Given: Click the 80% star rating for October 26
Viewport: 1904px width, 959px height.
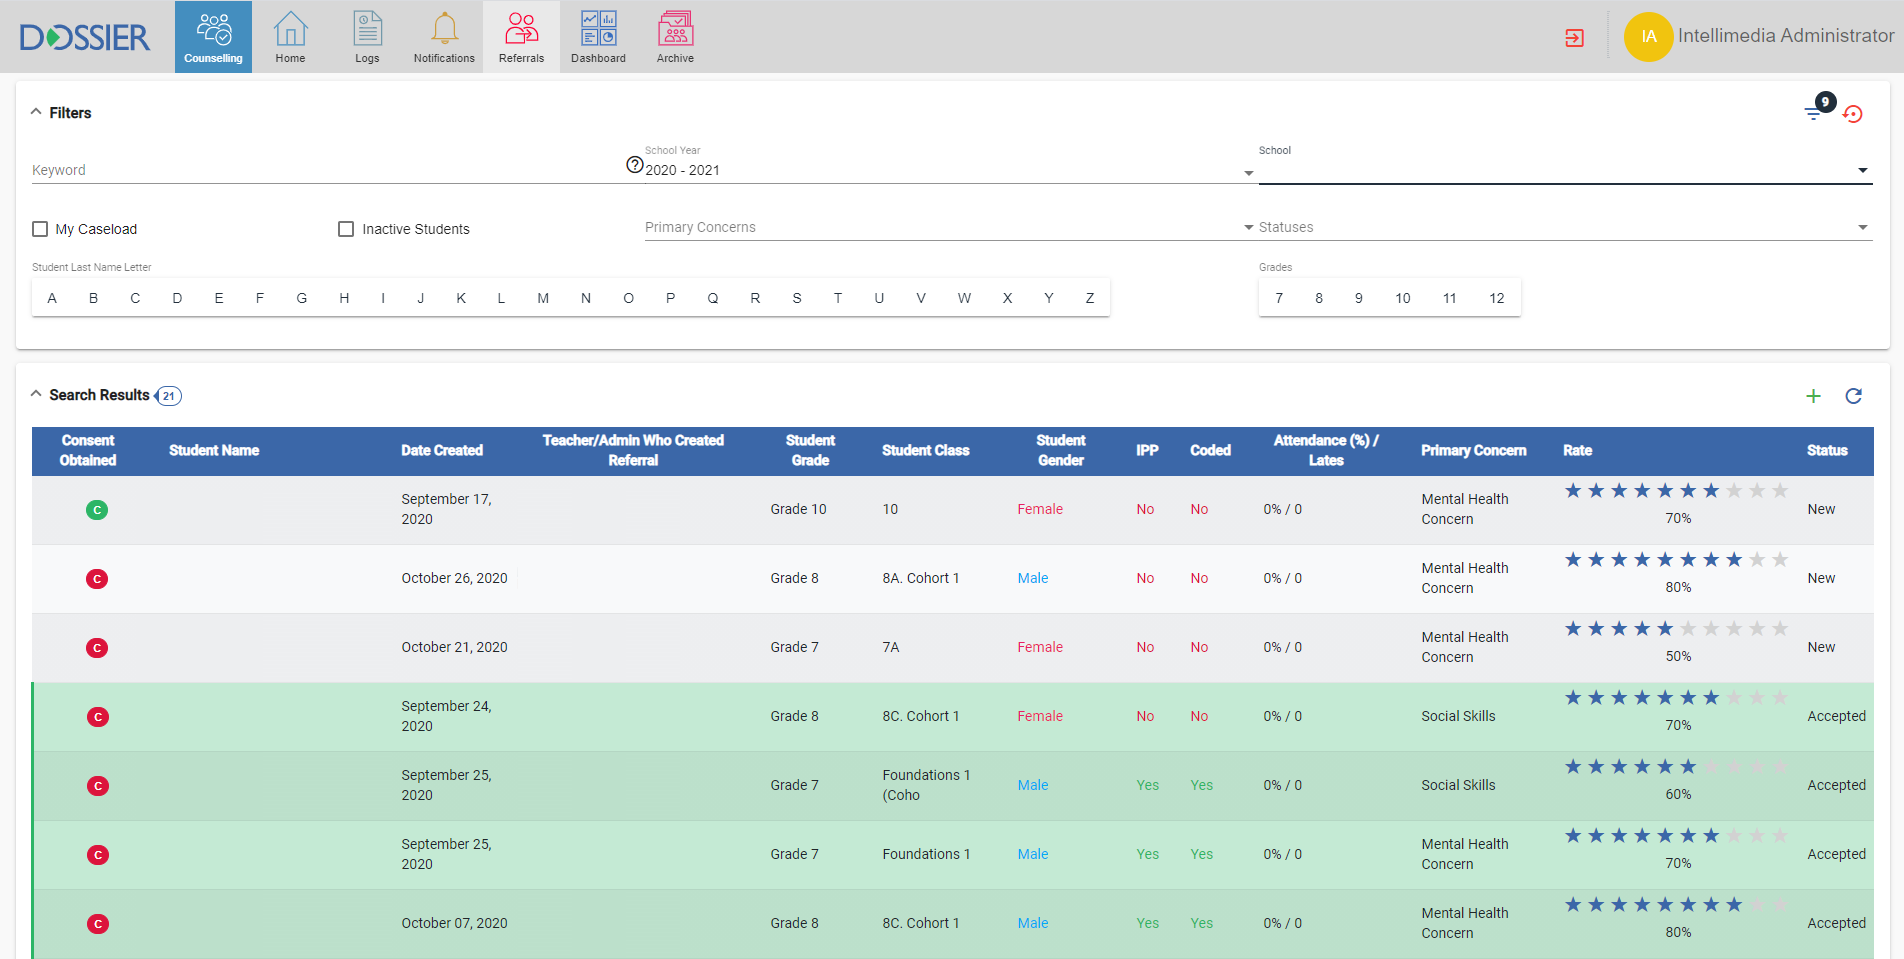Looking at the screenshot, I should [x=1676, y=560].
